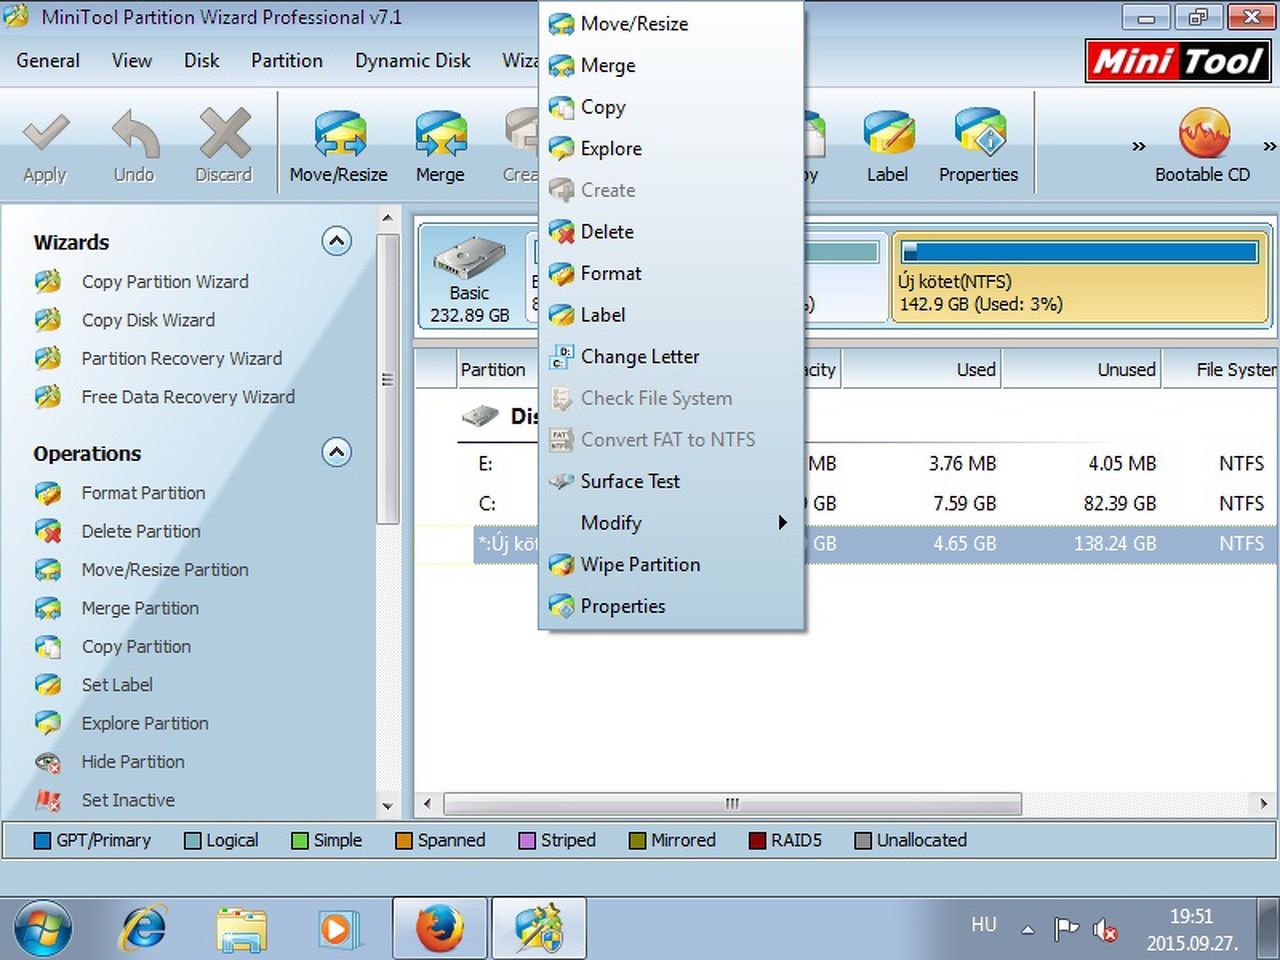Collapse the Wizards section
This screenshot has width=1280, height=960.
(x=337, y=241)
